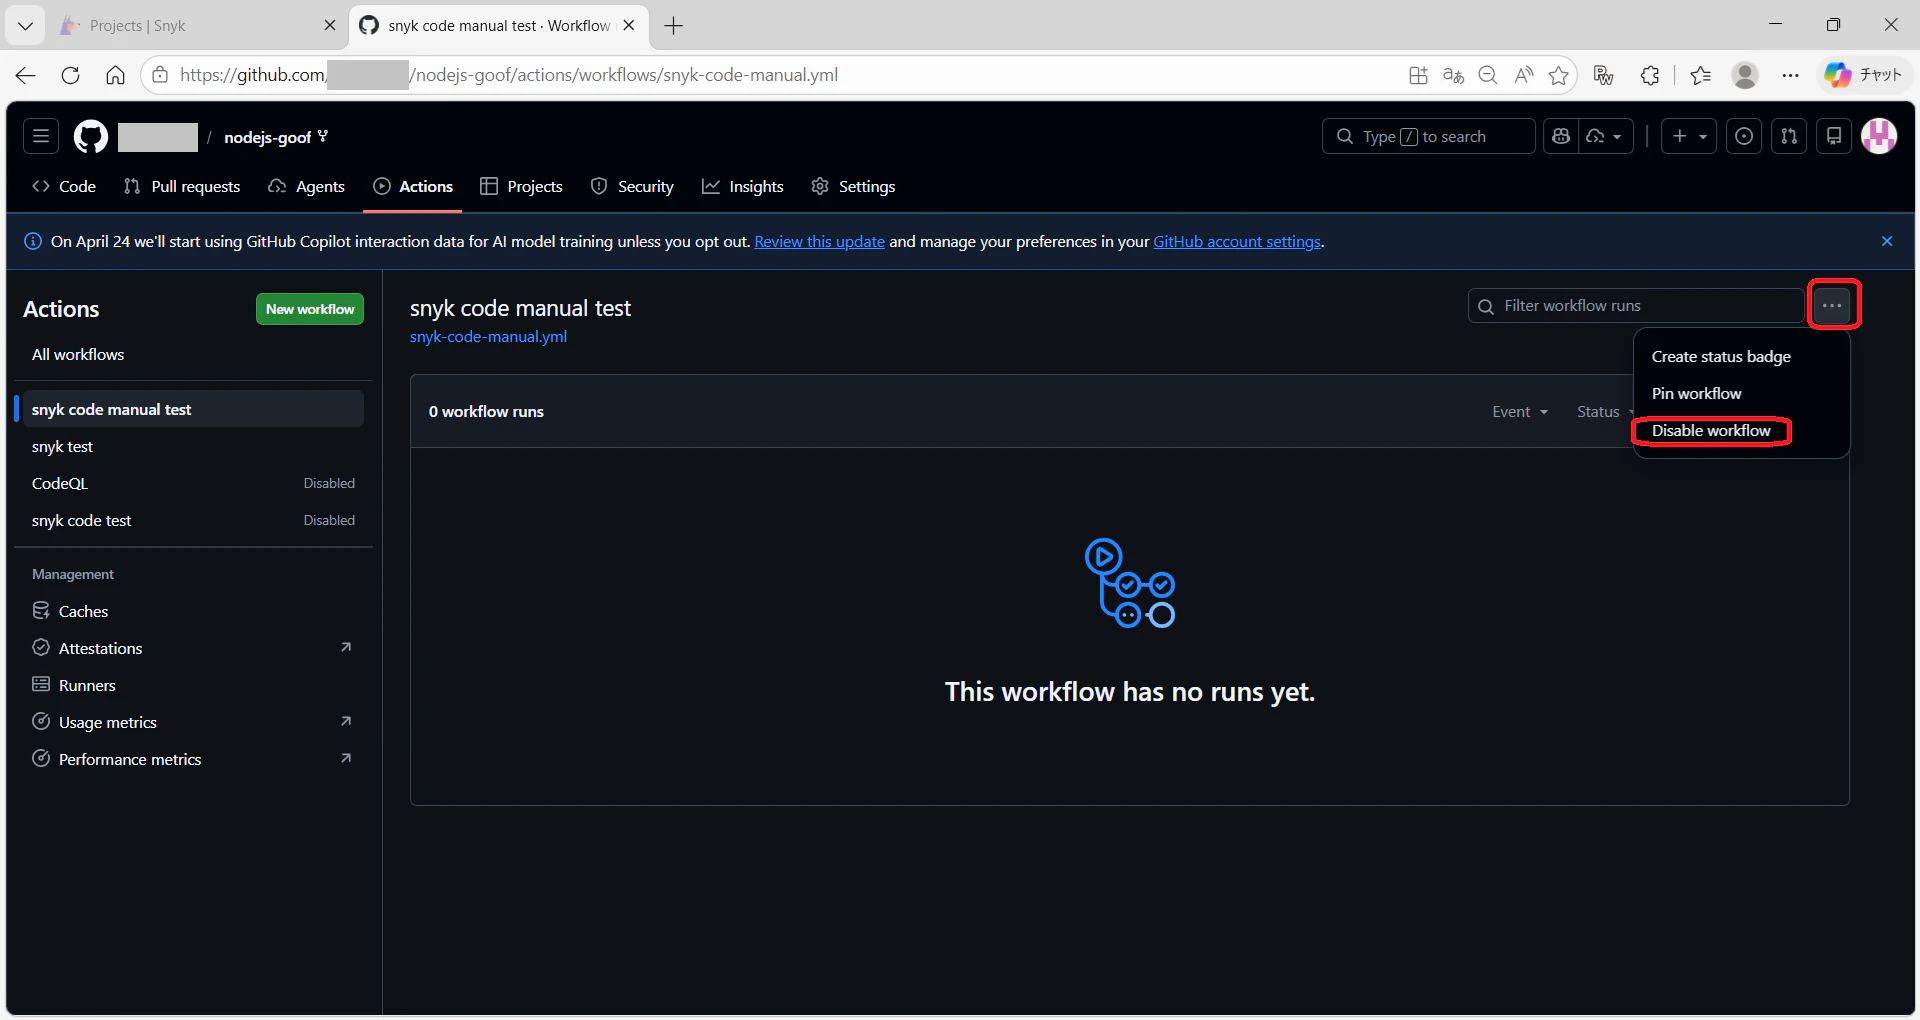
Task: Open Caches under Management
Action: 193,611
